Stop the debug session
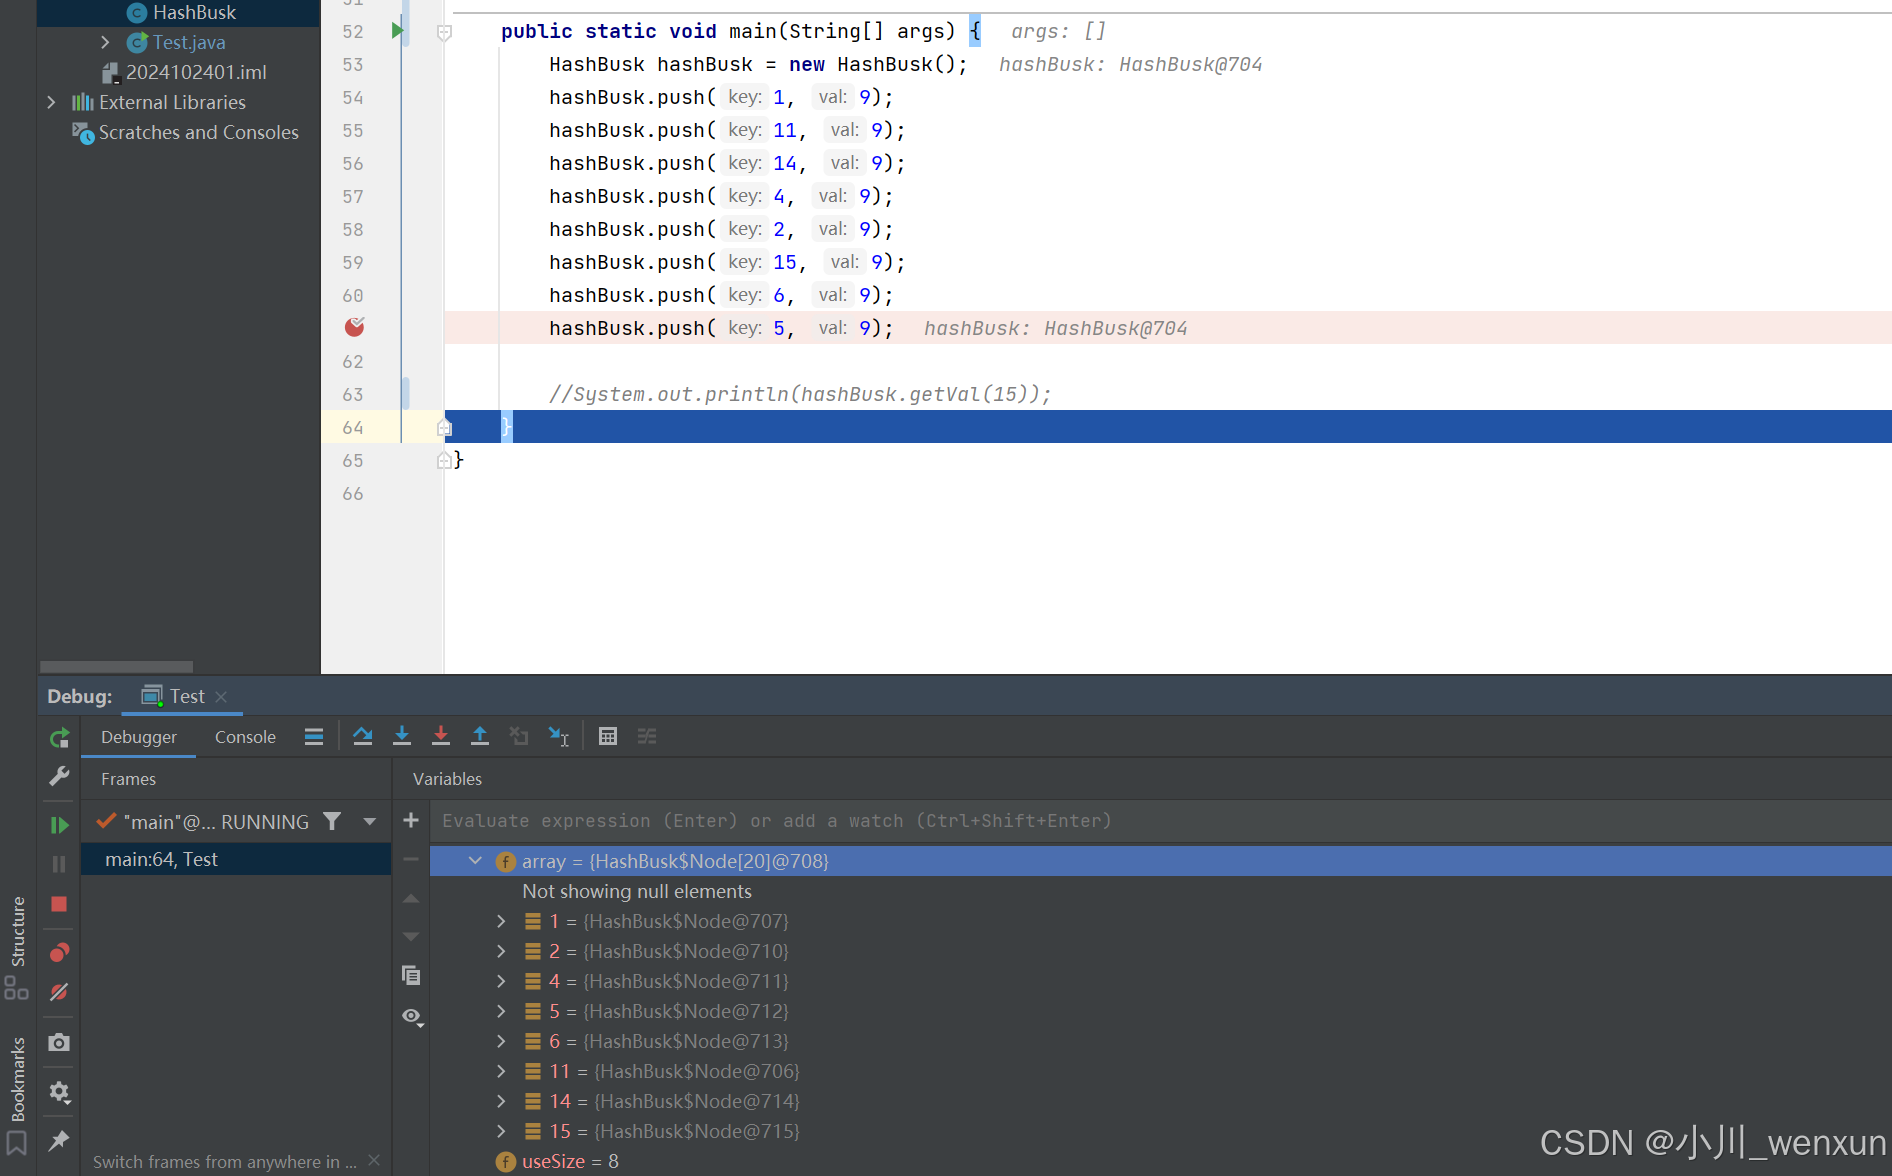Viewport: 1892px width, 1176px height. tap(59, 904)
